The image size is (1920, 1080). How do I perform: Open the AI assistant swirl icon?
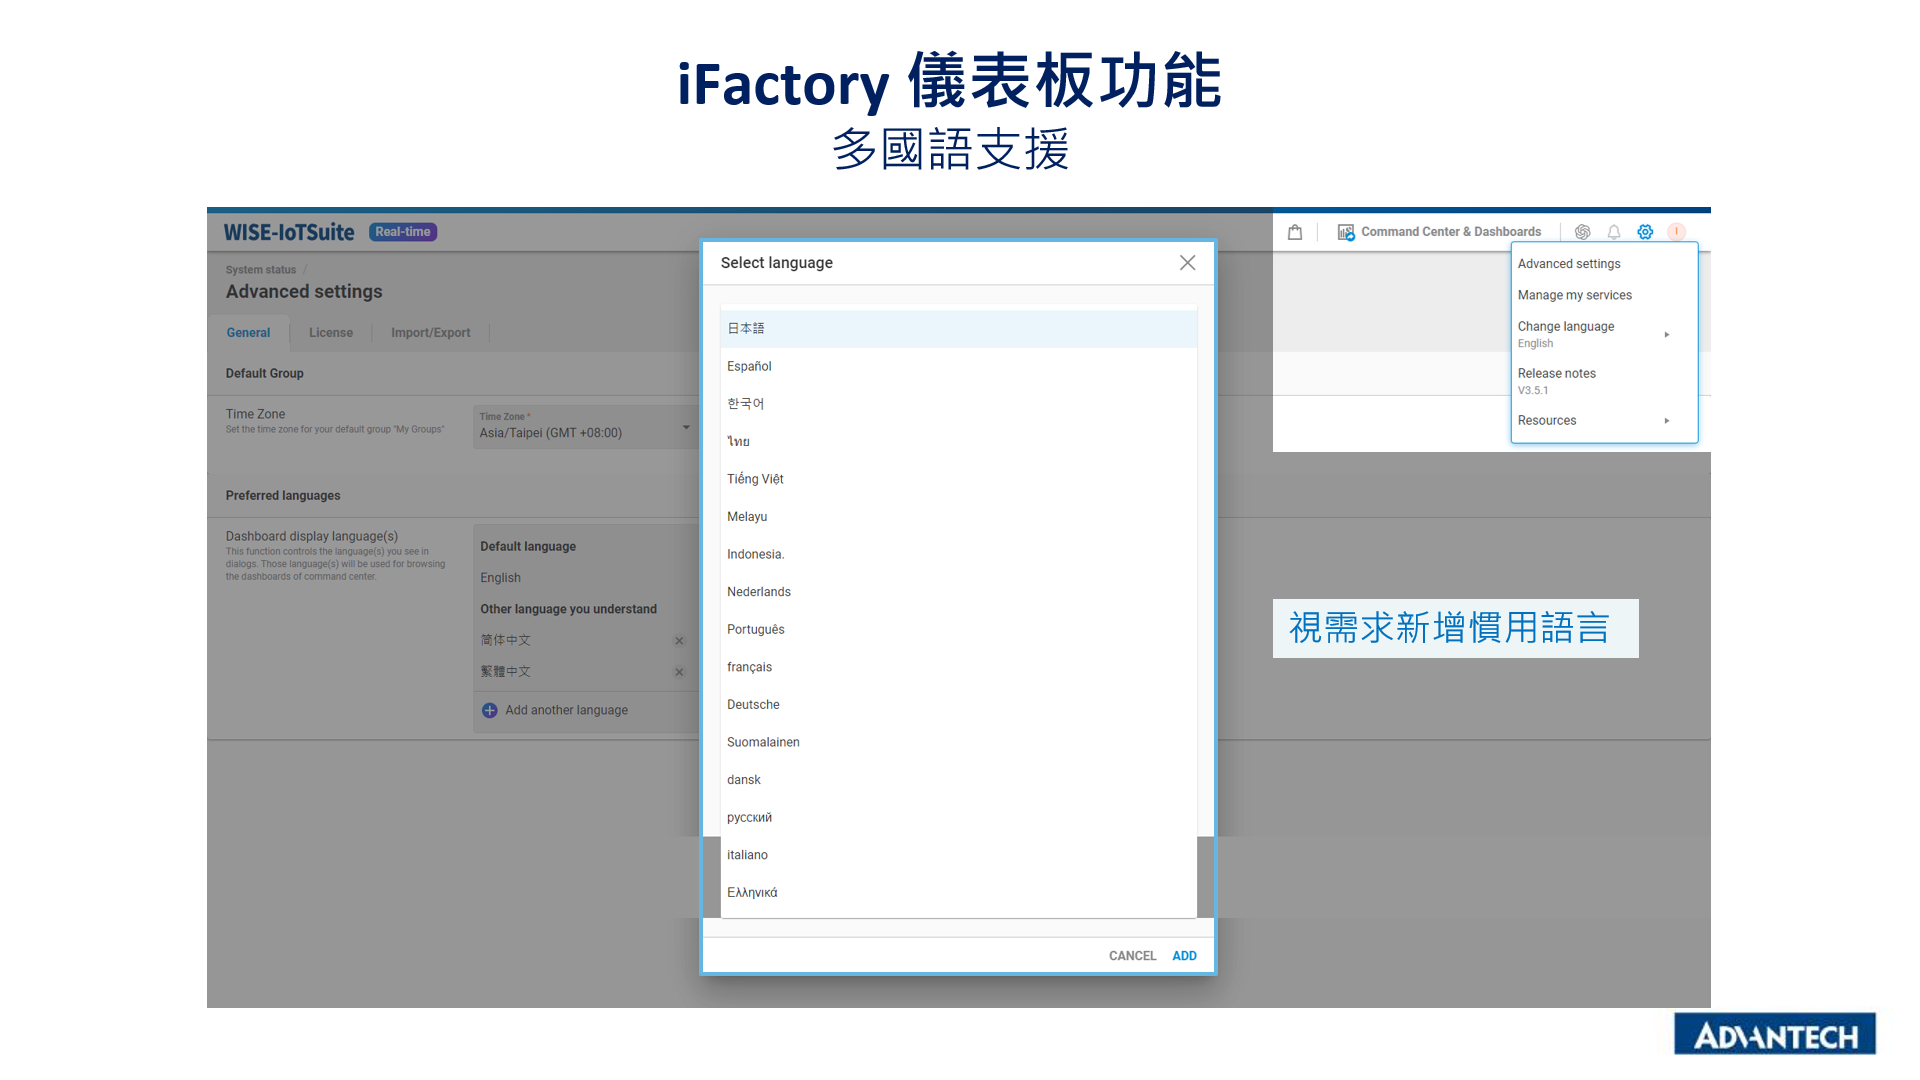(x=1582, y=232)
